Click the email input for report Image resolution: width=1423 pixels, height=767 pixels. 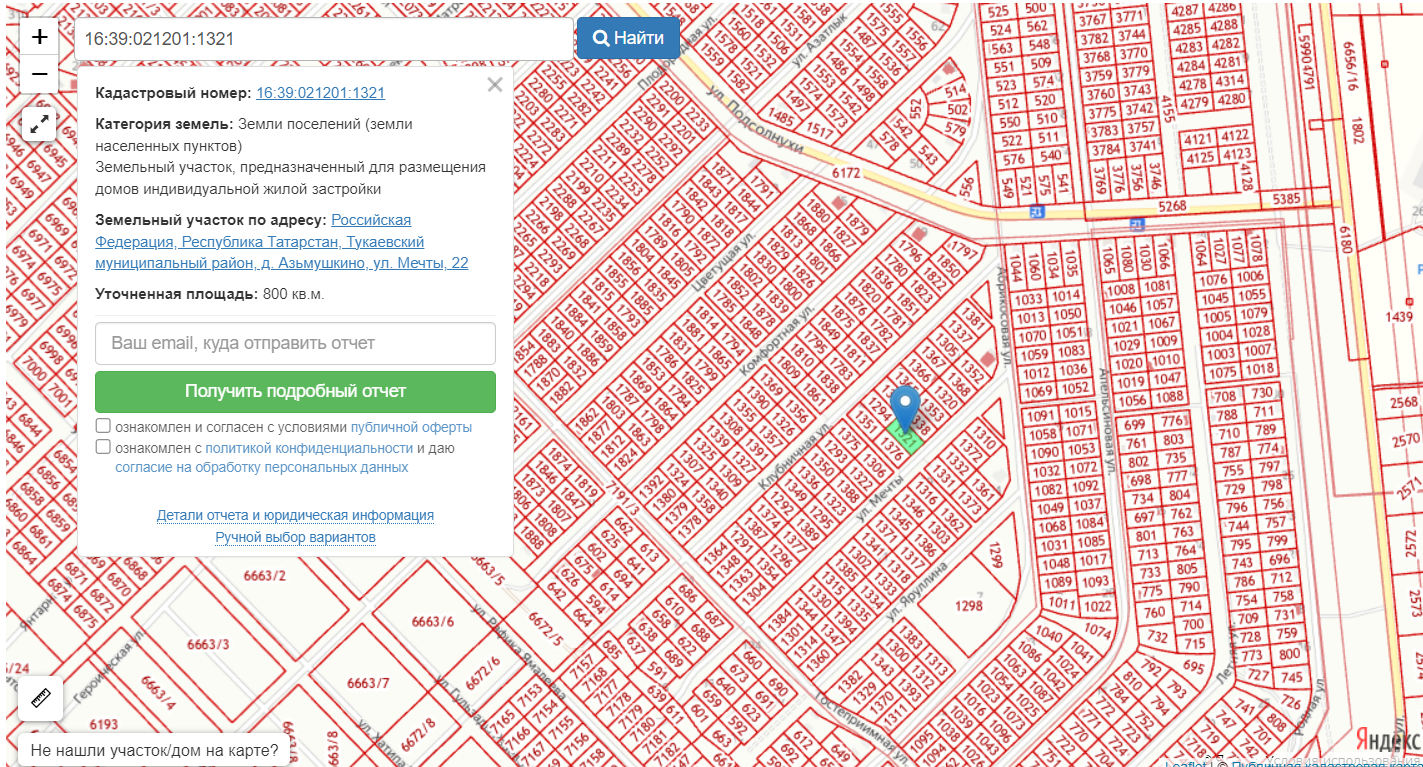[x=295, y=343]
